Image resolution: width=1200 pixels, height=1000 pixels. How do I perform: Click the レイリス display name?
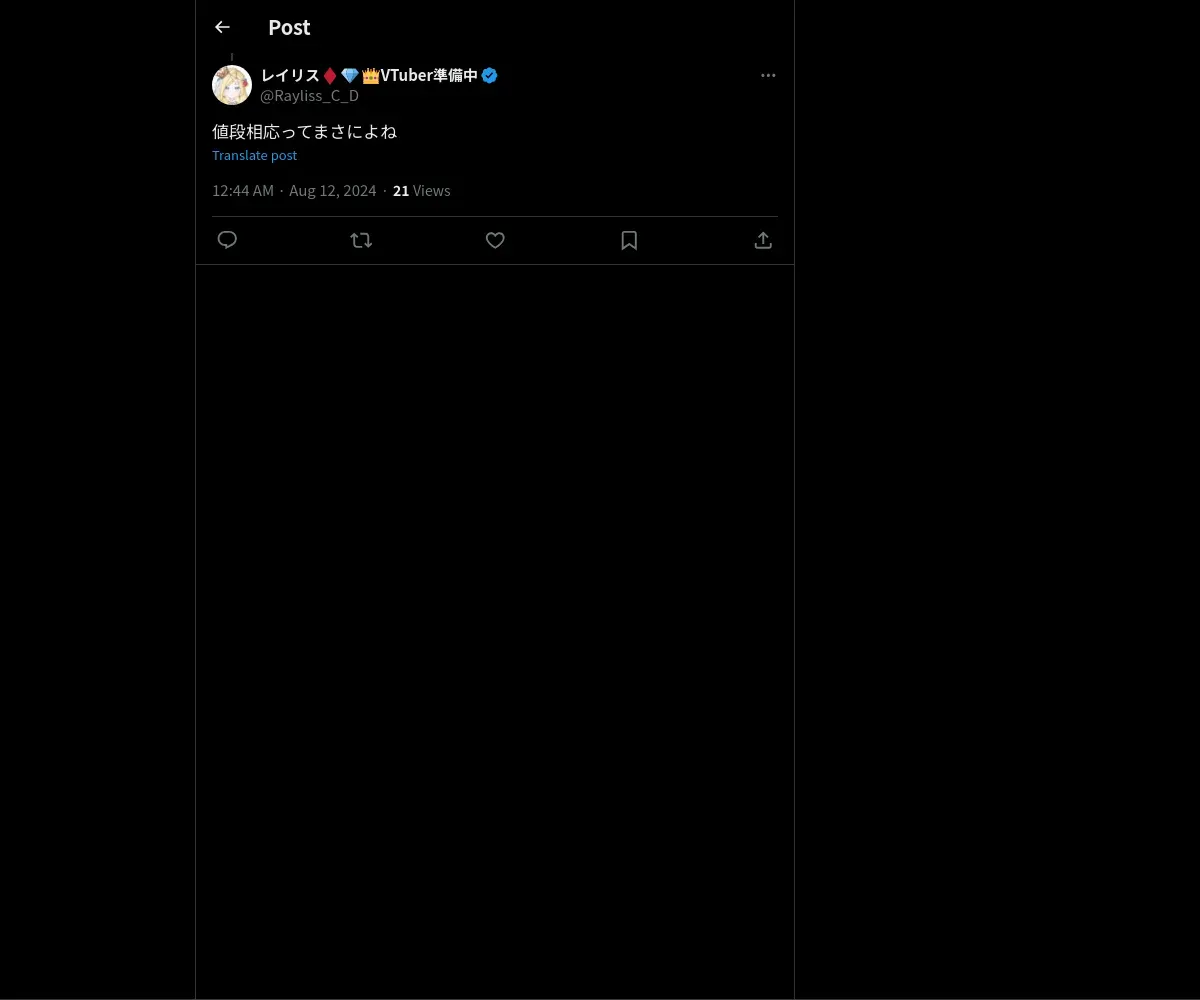pos(290,75)
